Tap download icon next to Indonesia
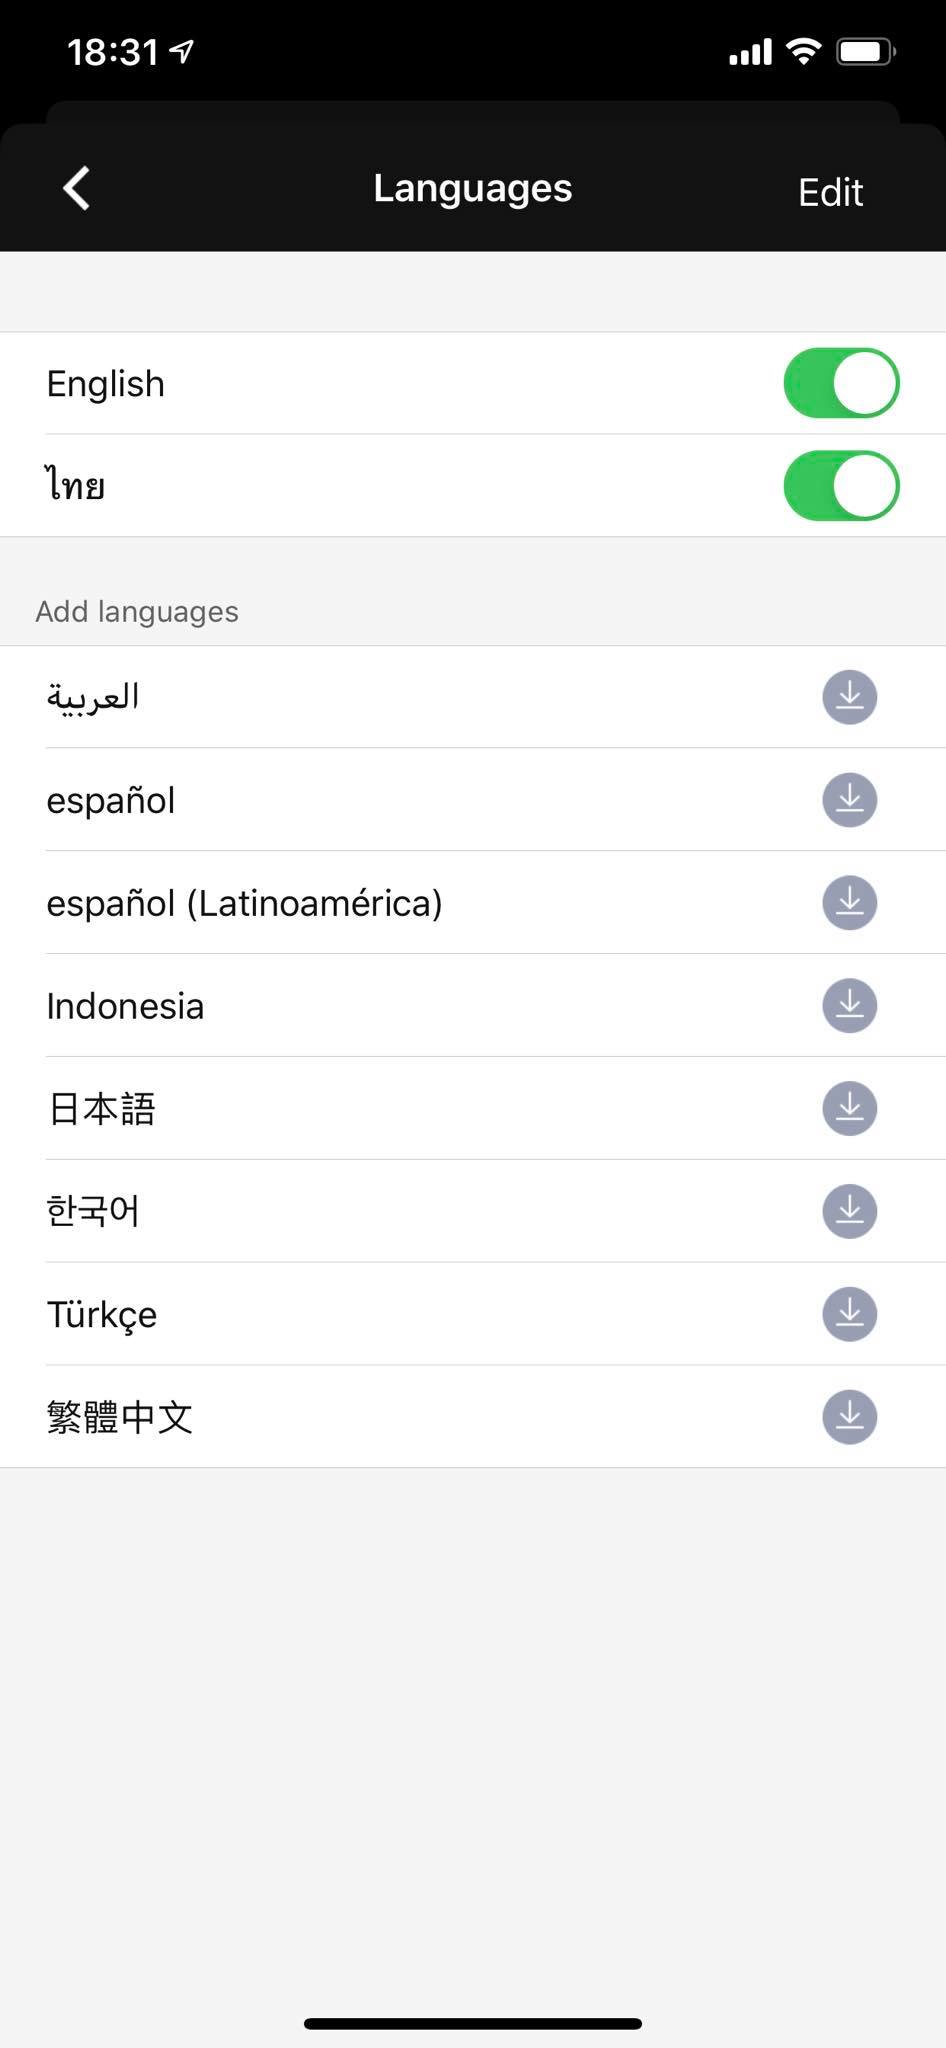 pos(849,1006)
